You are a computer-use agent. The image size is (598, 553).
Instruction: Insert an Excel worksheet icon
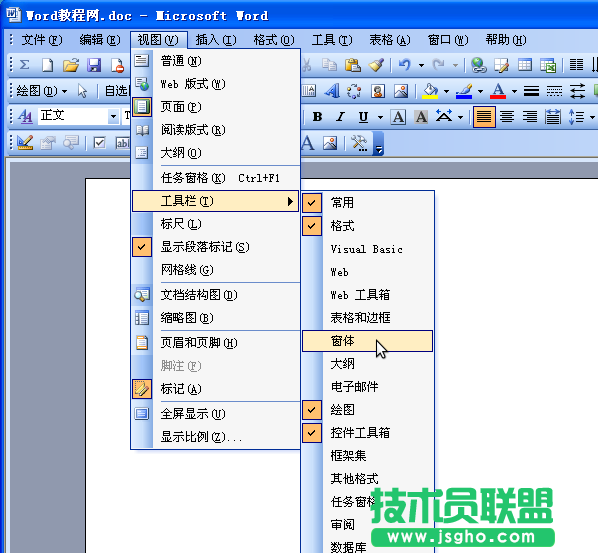[x=548, y=65]
